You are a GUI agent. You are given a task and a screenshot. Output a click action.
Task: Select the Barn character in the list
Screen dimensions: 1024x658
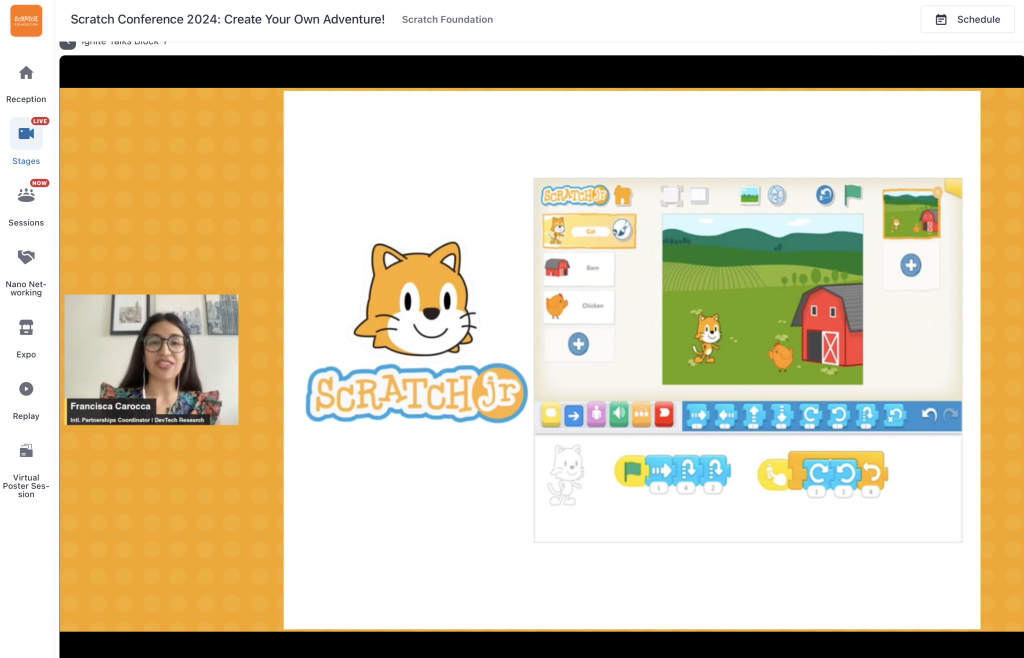pyautogui.click(x=579, y=268)
